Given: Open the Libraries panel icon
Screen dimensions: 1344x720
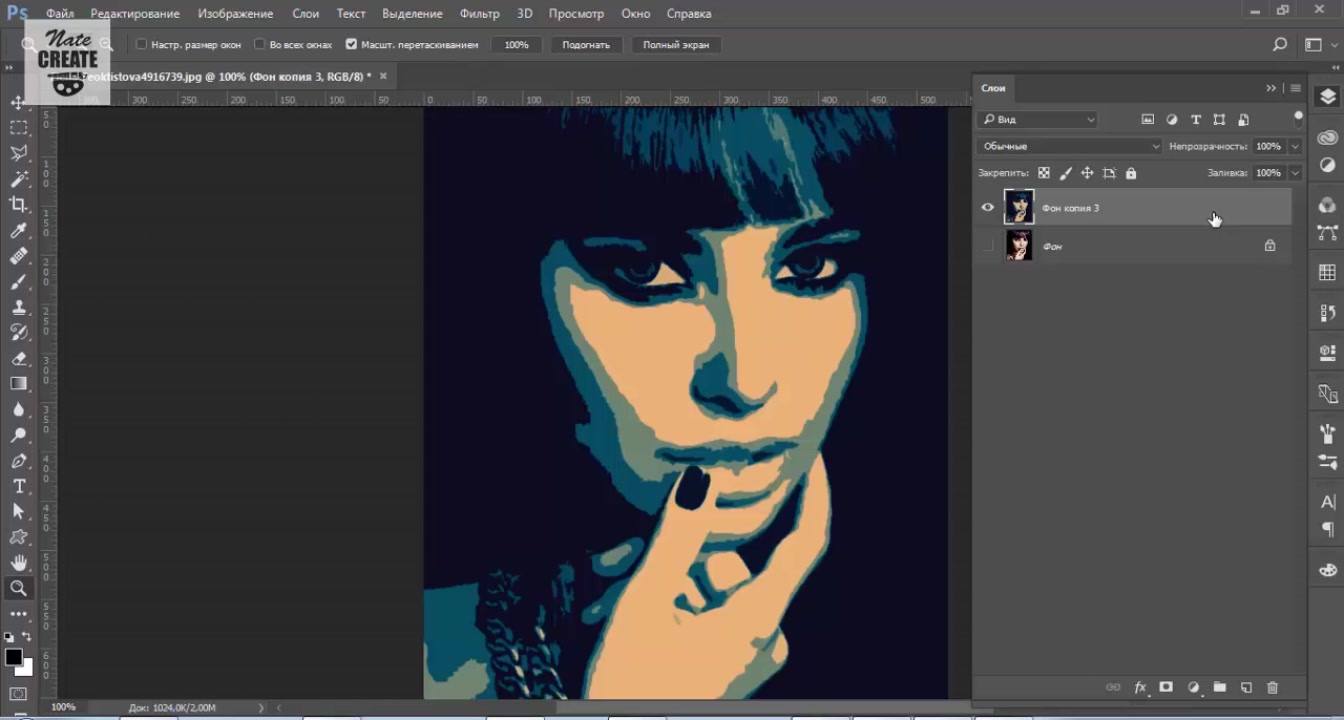Looking at the screenshot, I should (1328, 137).
